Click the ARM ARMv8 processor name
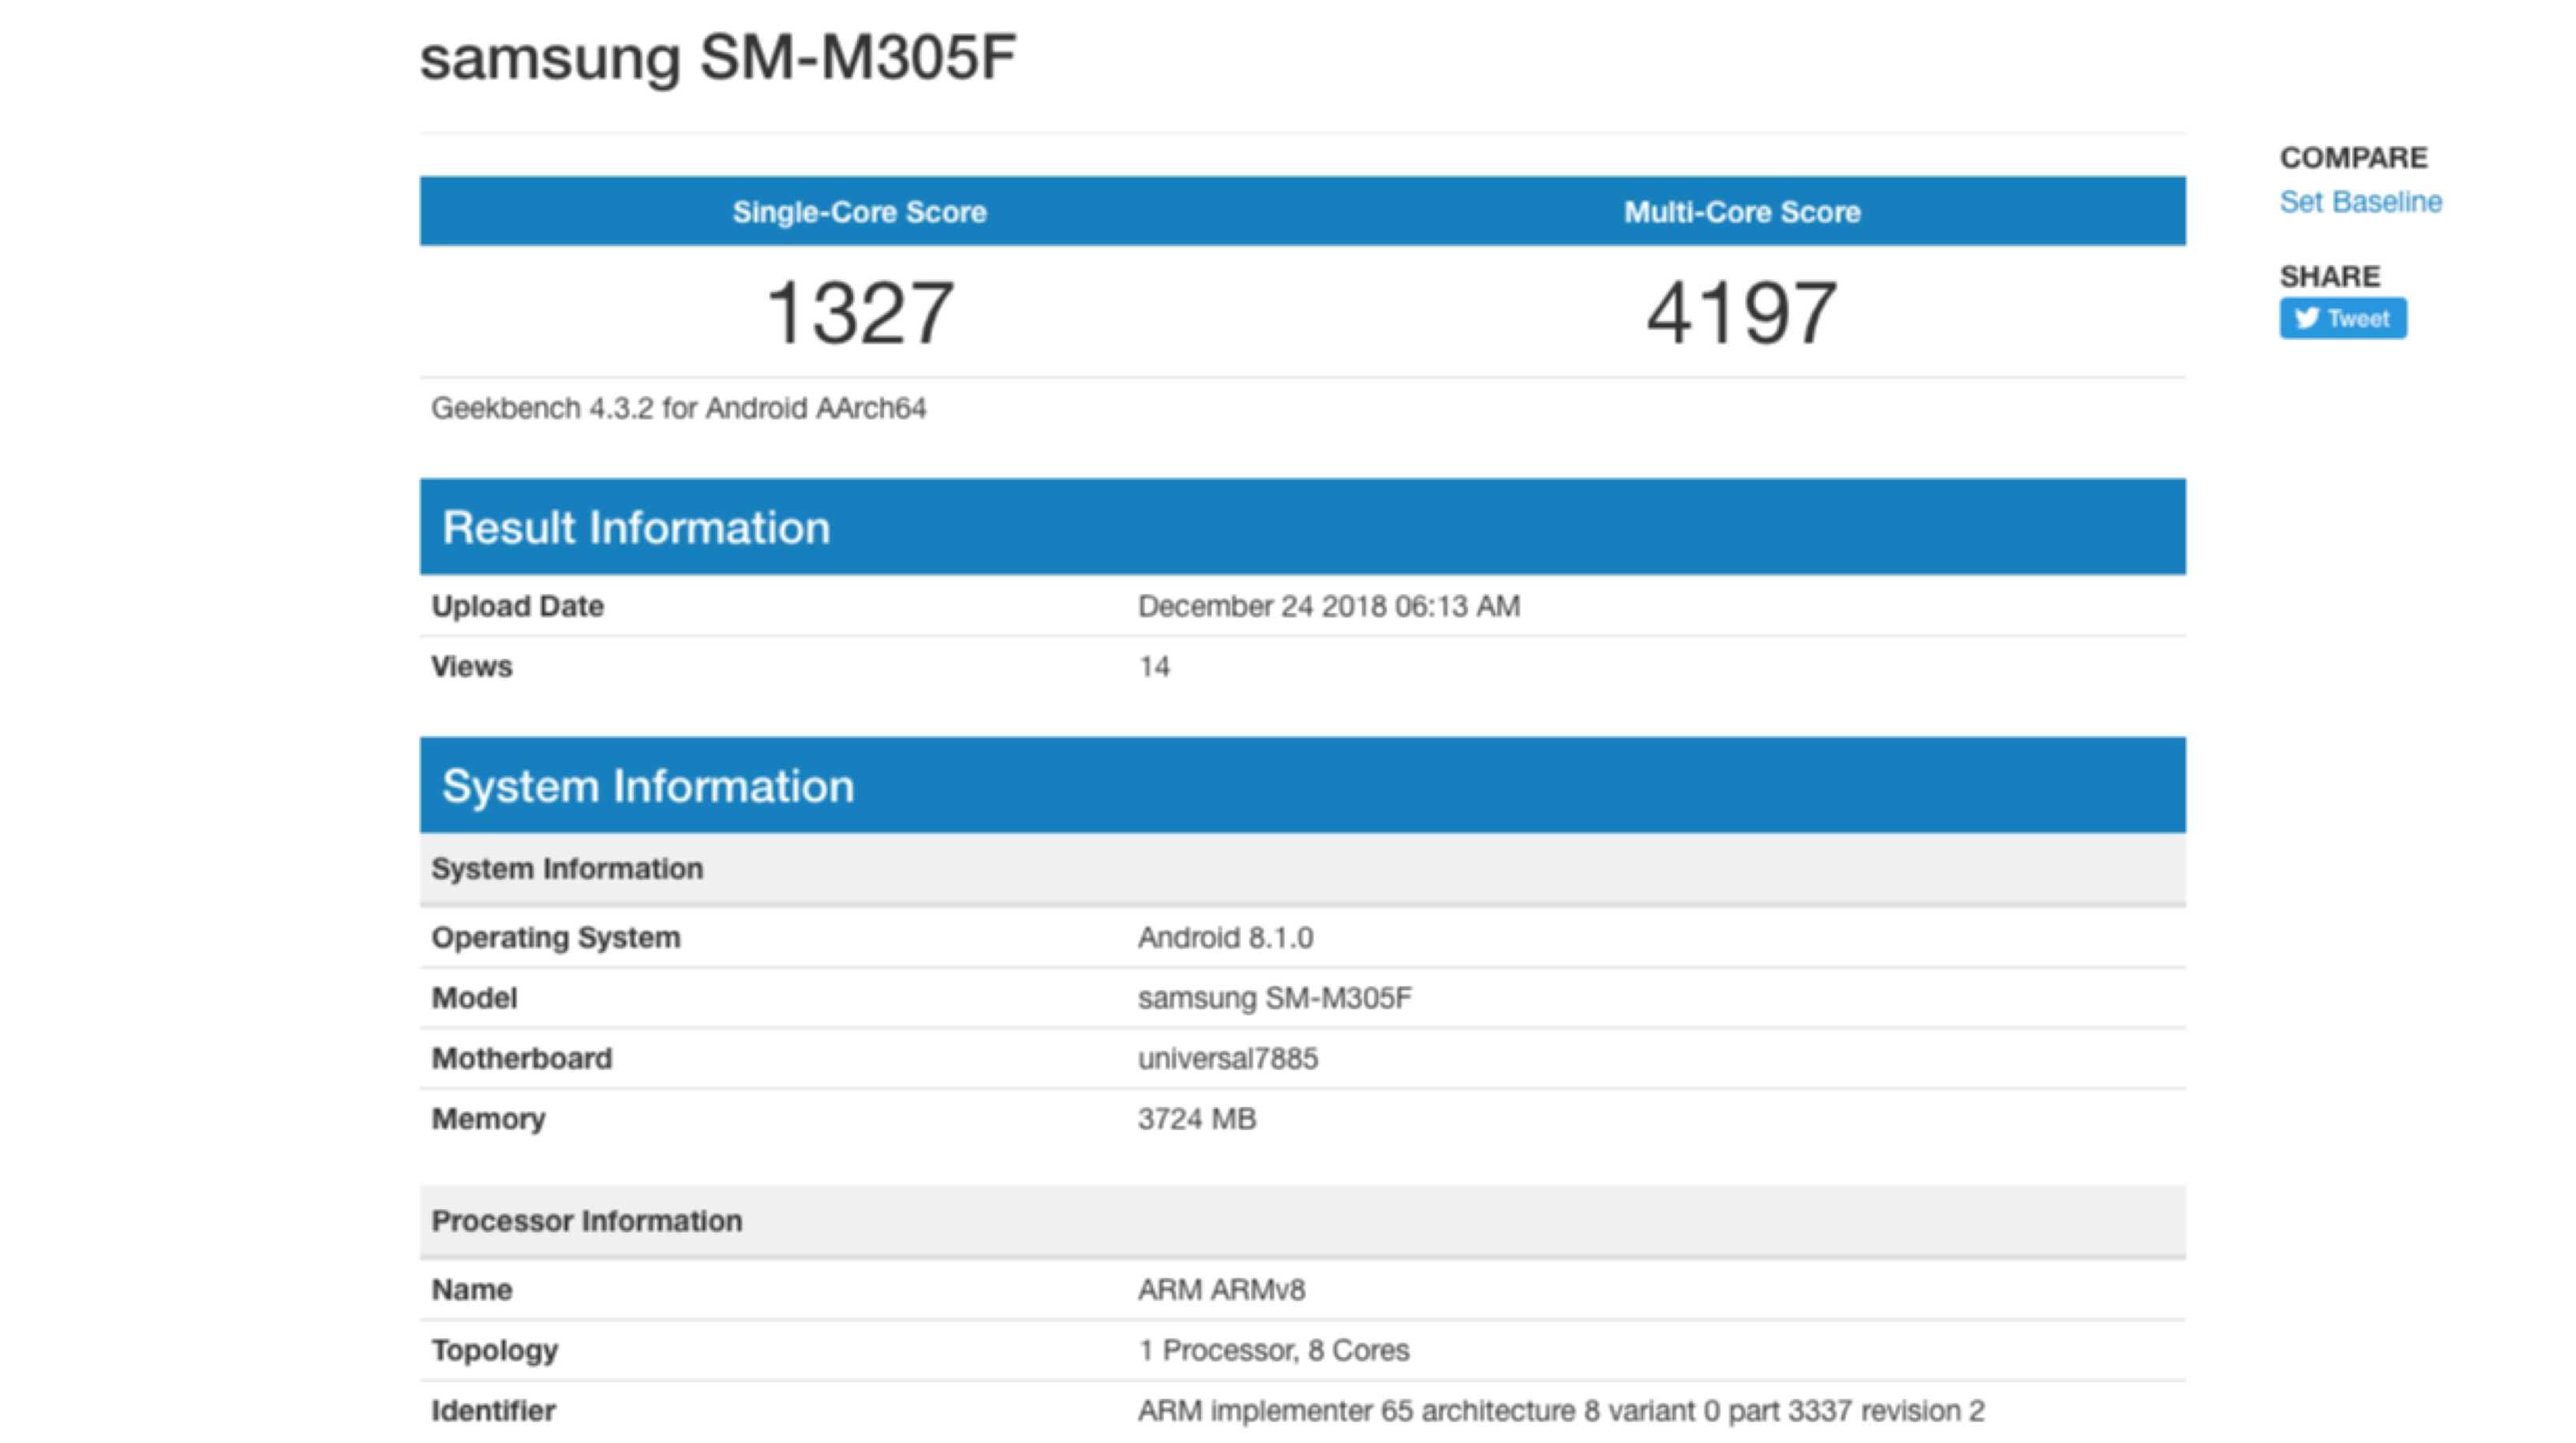Viewport: 2576px width, 1443px height. [x=1220, y=1290]
